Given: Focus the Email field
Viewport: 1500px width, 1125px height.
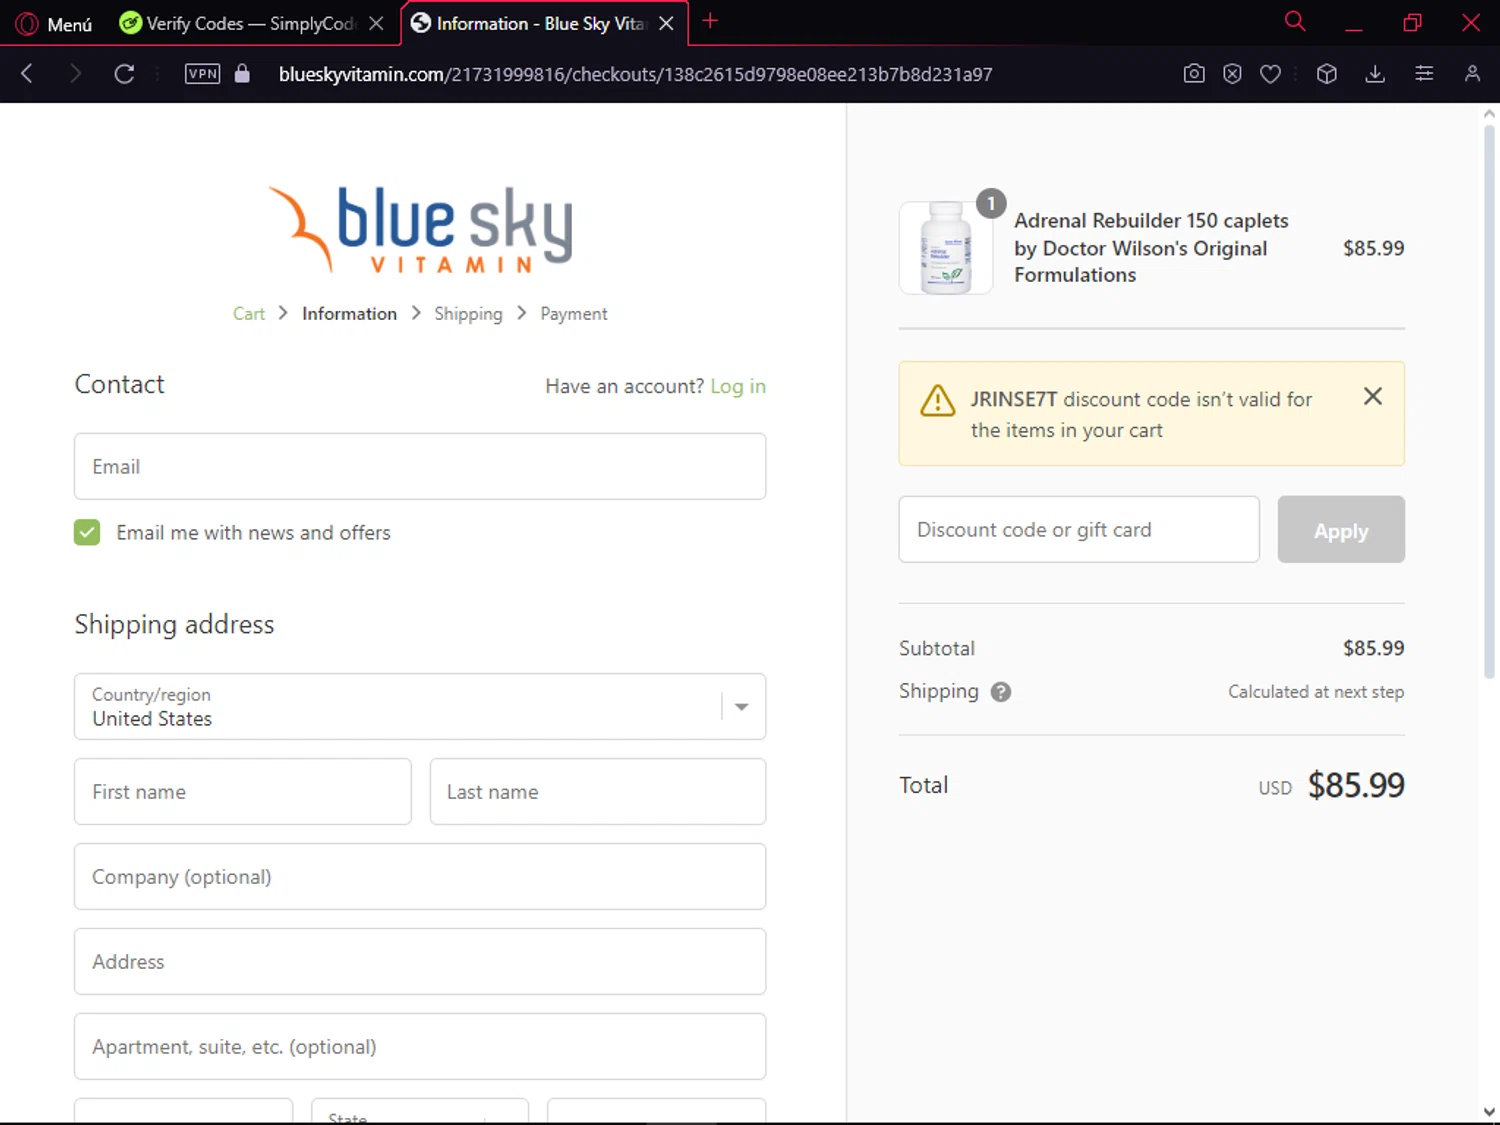Looking at the screenshot, I should coord(420,466).
